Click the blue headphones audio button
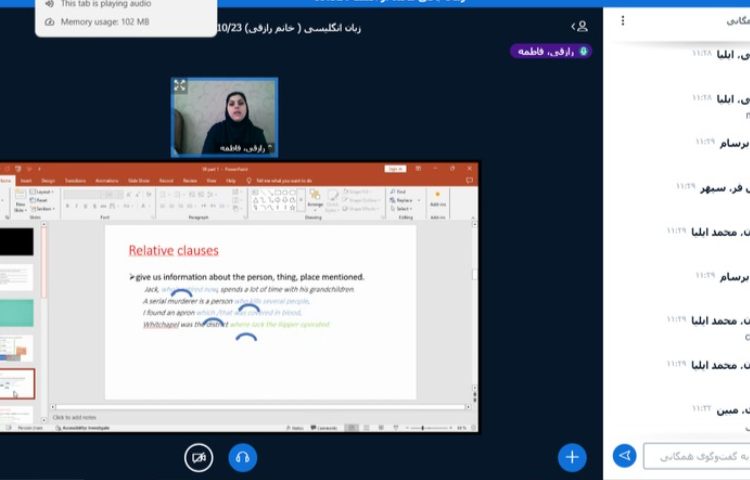750x480 pixels. pyautogui.click(x=242, y=458)
